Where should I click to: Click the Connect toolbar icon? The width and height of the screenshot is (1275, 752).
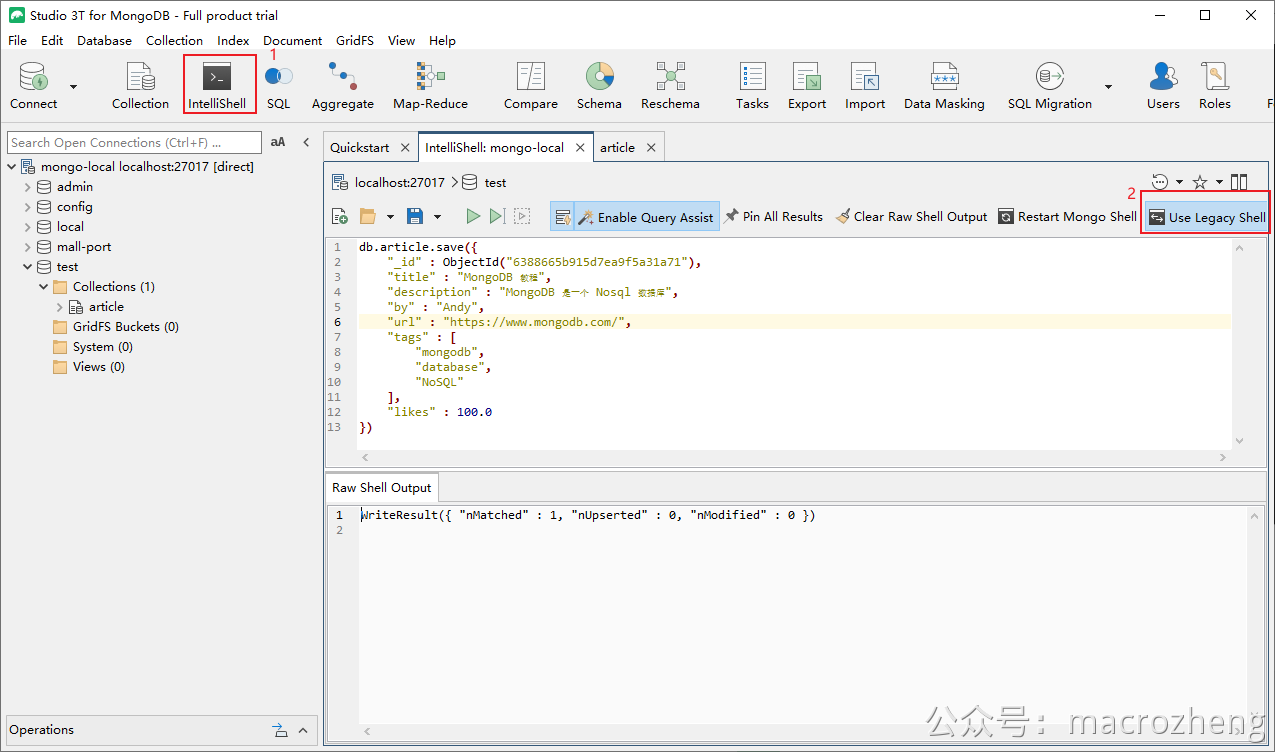pyautogui.click(x=33, y=85)
